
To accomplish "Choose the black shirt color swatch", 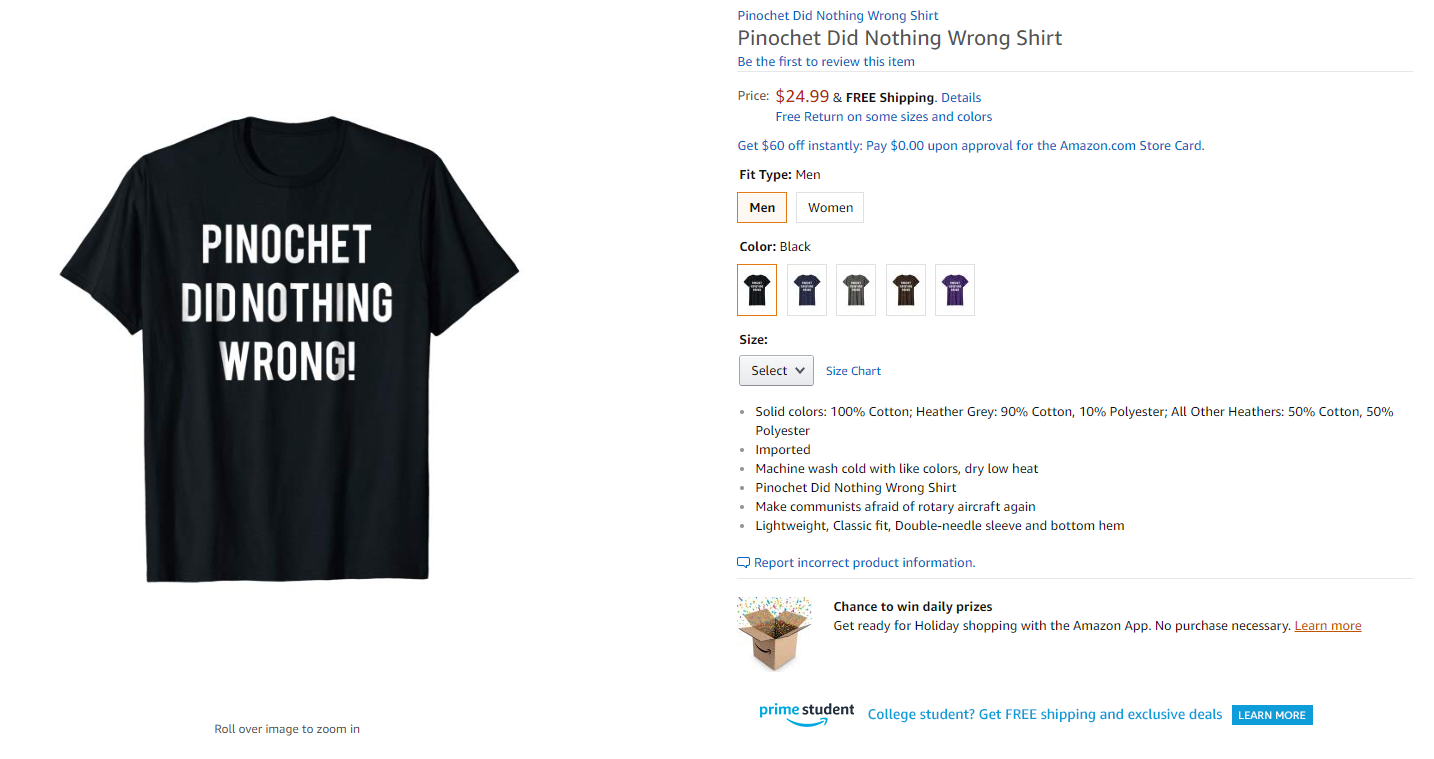I will point(757,290).
